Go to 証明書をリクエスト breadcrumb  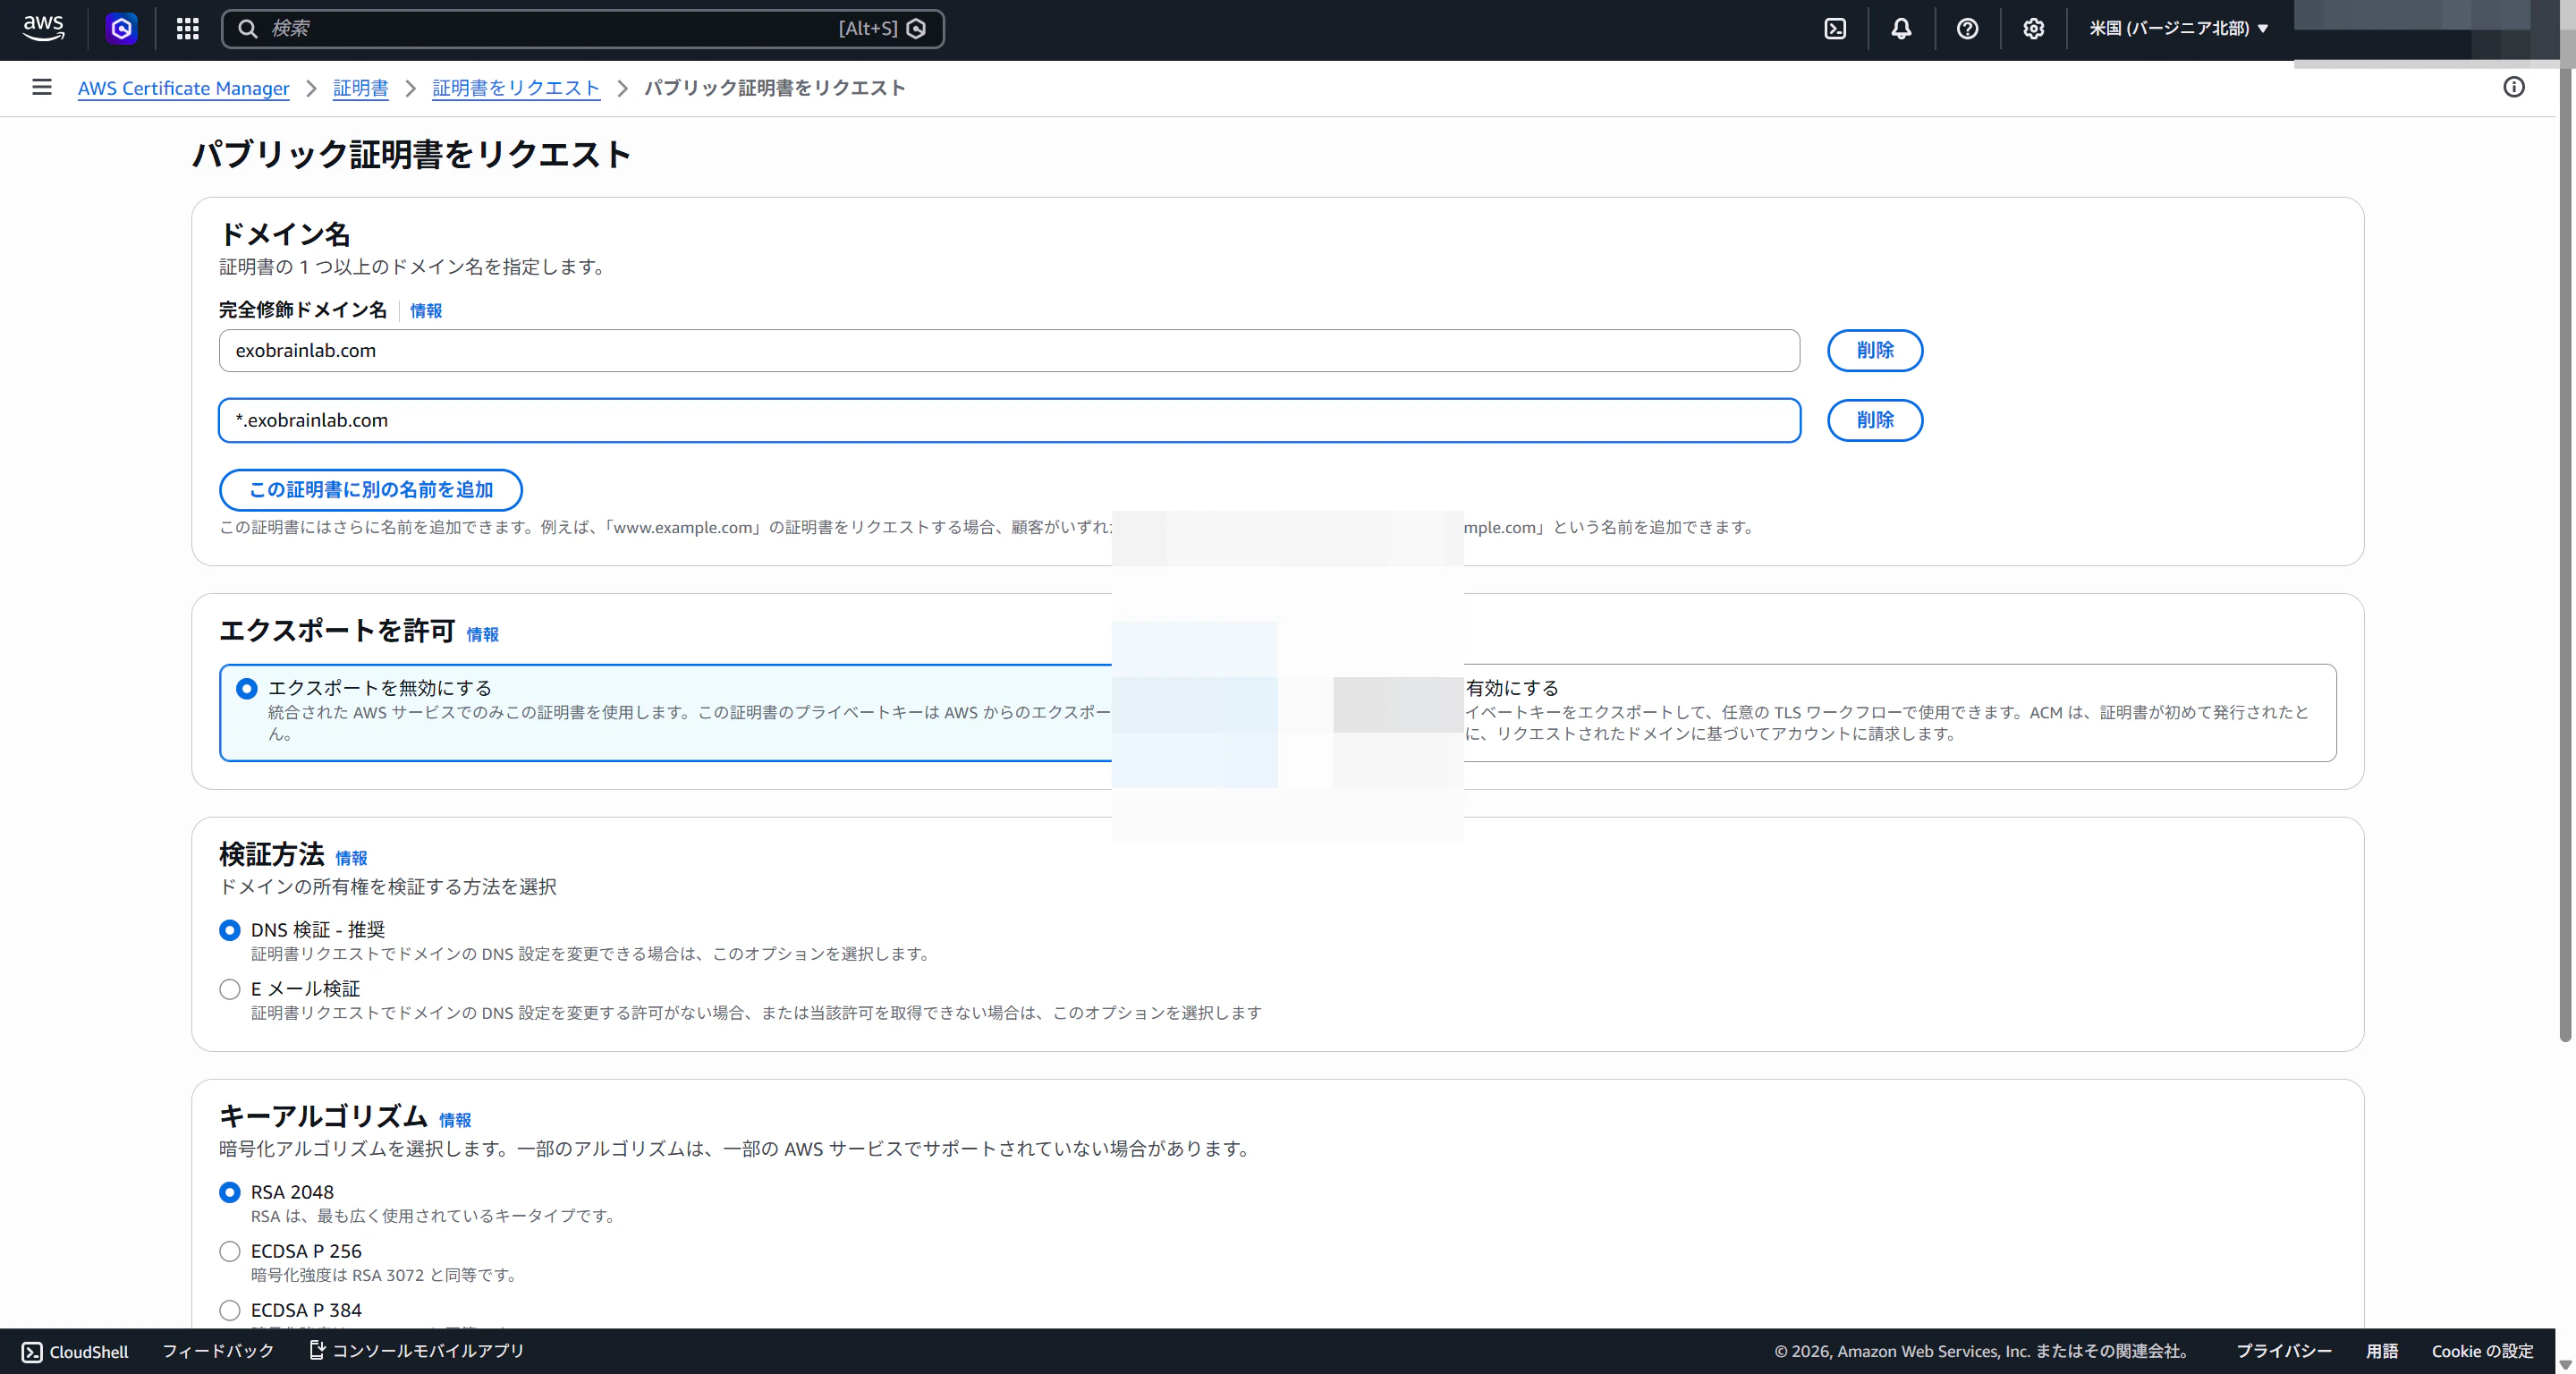click(516, 88)
